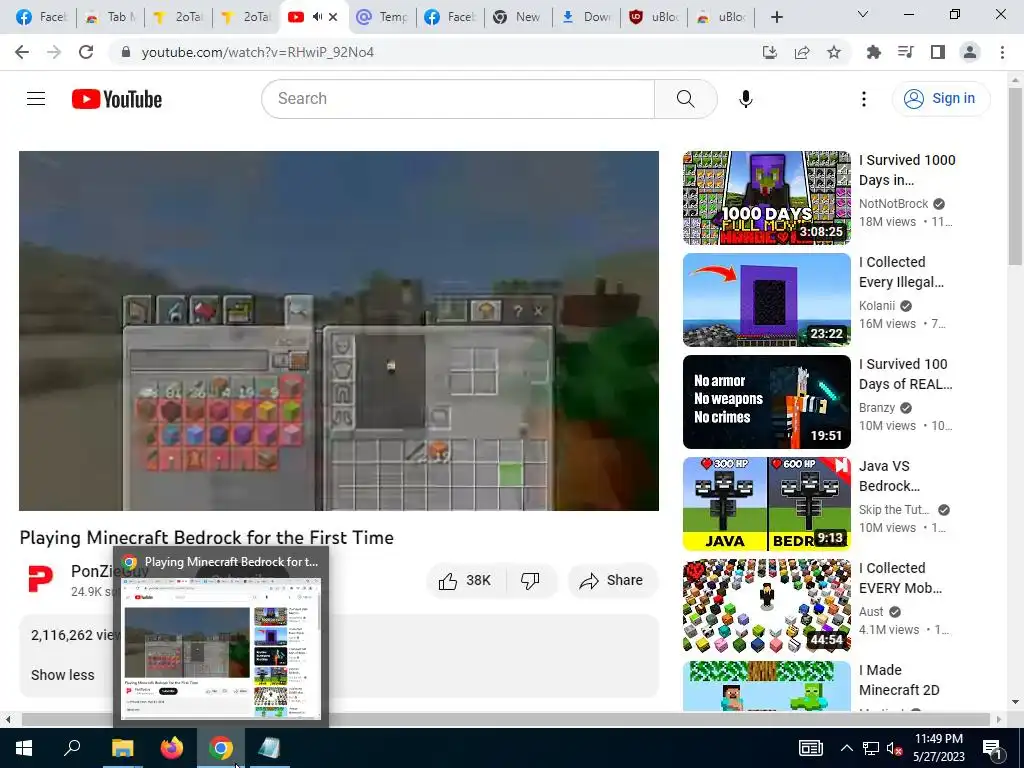Open tab search dropdown chevron
Image resolution: width=1024 pixels, height=768 pixels.
(863, 14)
